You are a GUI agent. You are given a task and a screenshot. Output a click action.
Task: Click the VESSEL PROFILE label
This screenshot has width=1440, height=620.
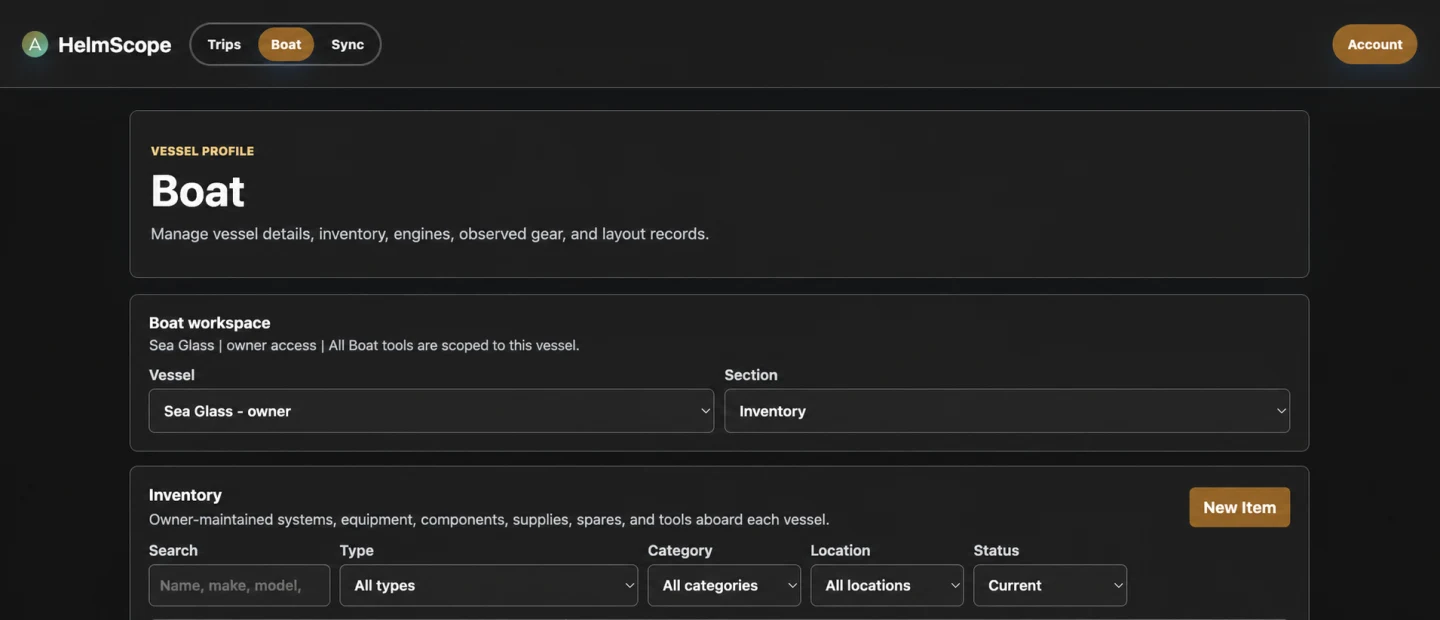(x=202, y=151)
